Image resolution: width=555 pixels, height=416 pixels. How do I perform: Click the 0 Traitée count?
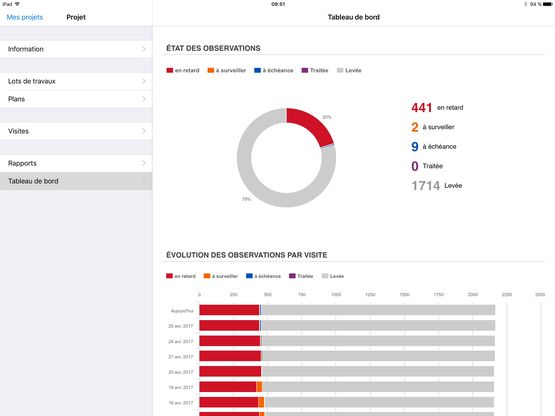coord(415,166)
